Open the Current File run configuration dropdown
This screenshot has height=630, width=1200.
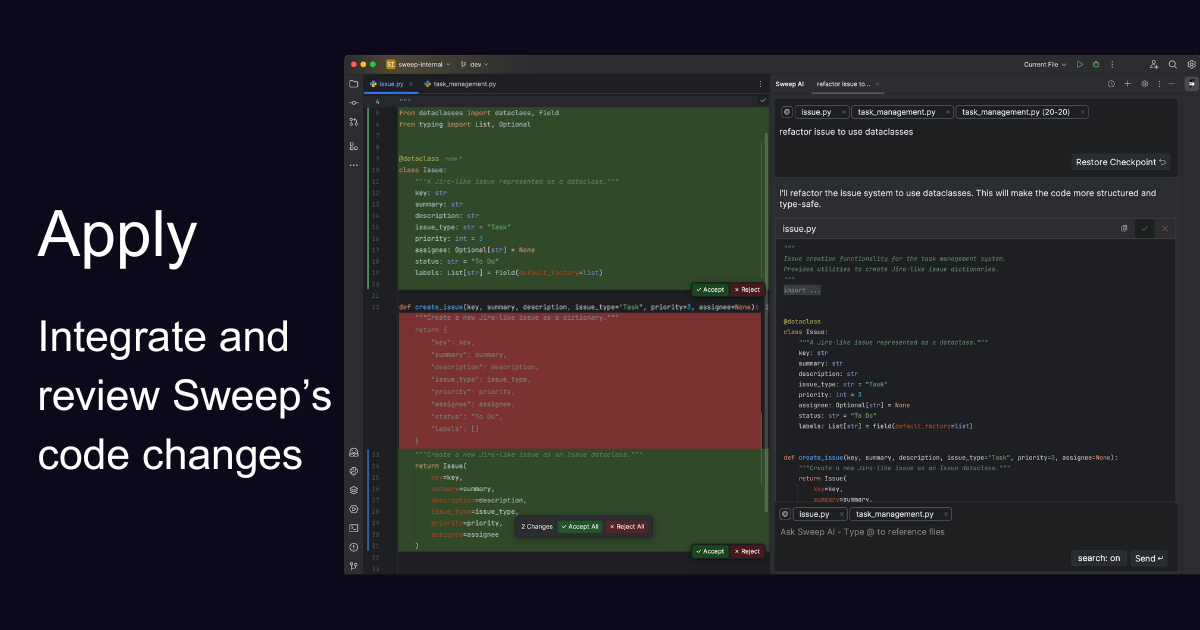click(x=1045, y=64)
